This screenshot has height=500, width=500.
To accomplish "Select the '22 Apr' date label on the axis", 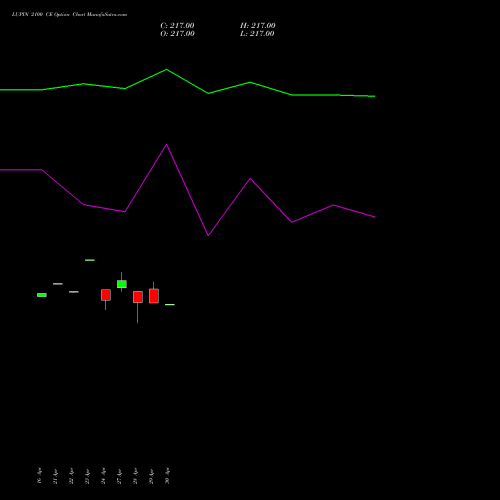I will point(71,476).
